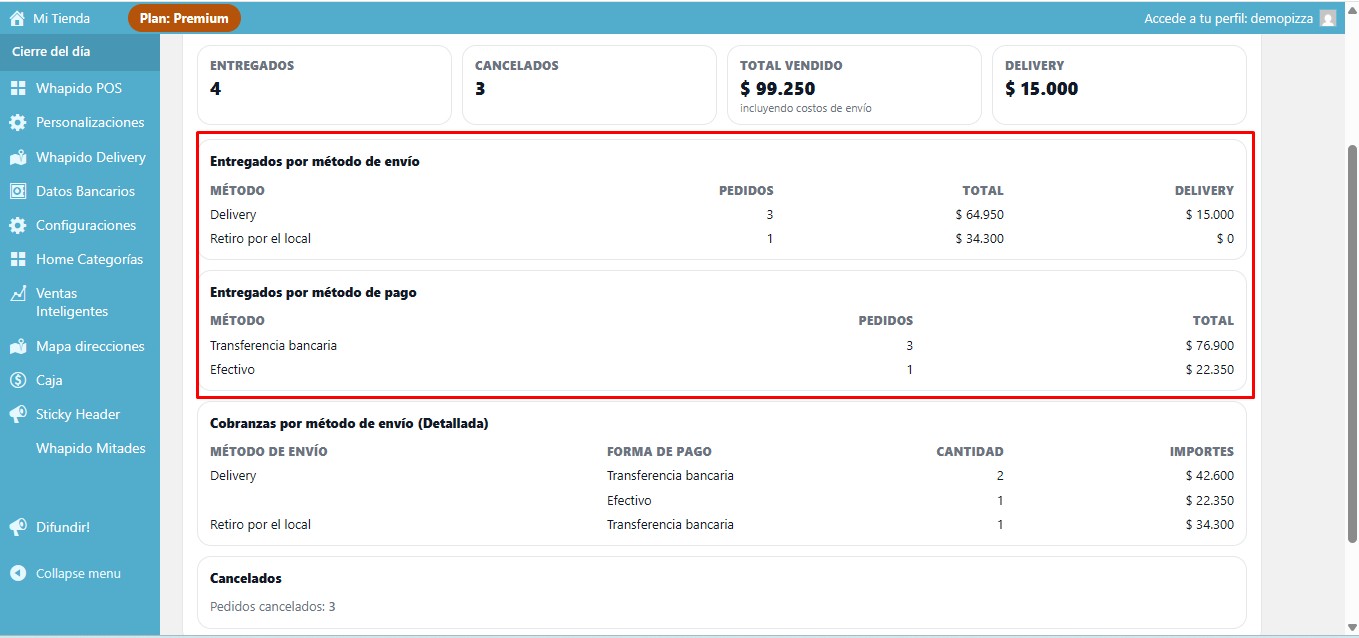Click the Mi Tienda home icon

[17, 18]
